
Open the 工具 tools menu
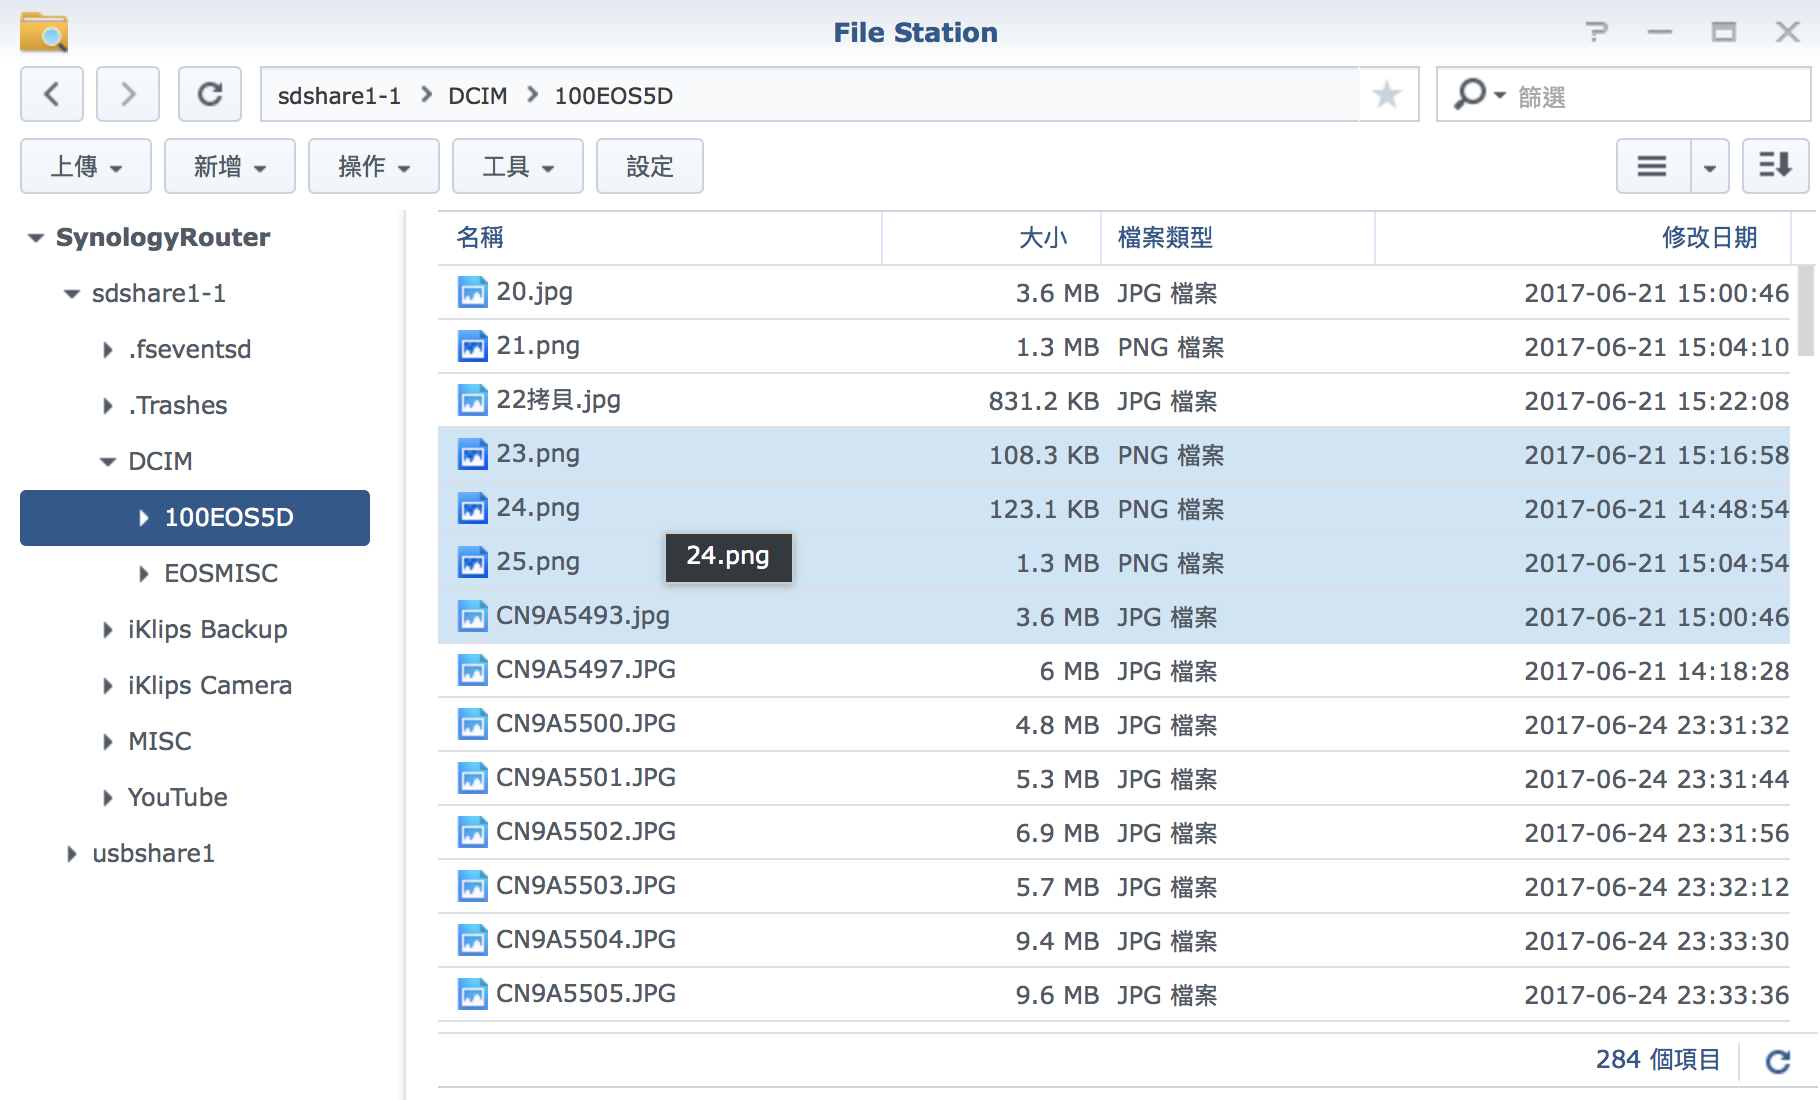click(x=518, y=166)
